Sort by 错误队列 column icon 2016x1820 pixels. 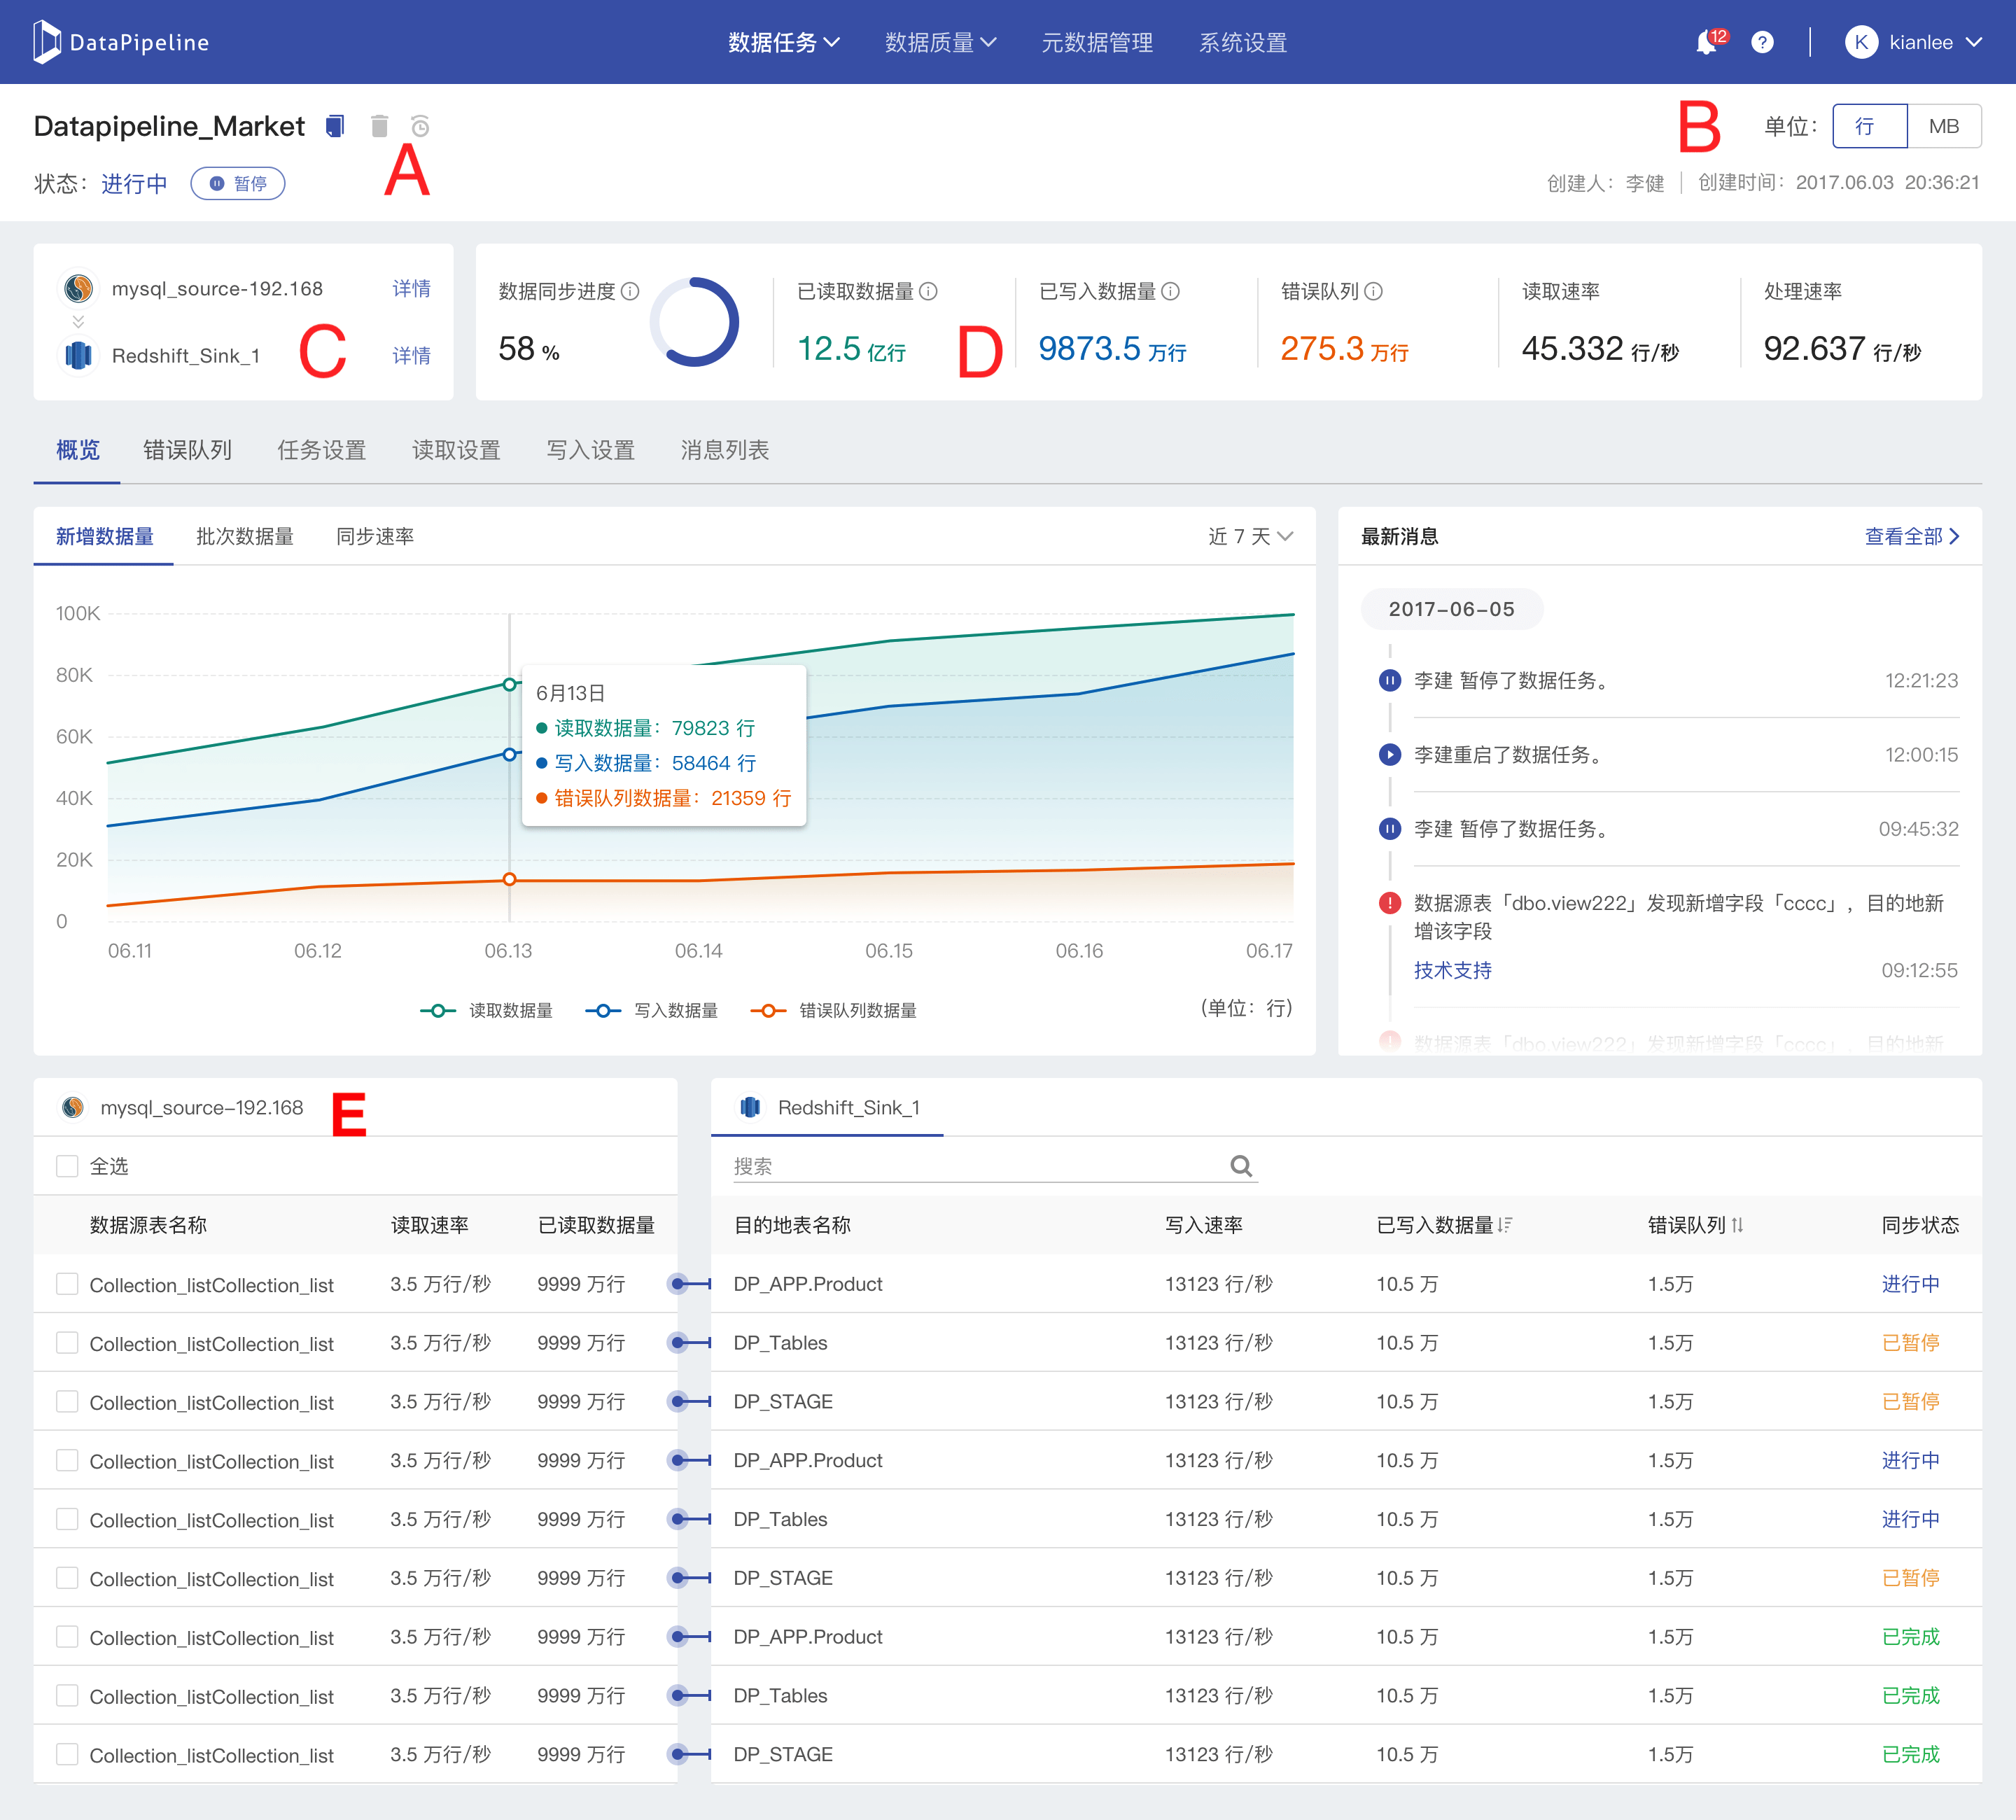coord(1737,1225)
